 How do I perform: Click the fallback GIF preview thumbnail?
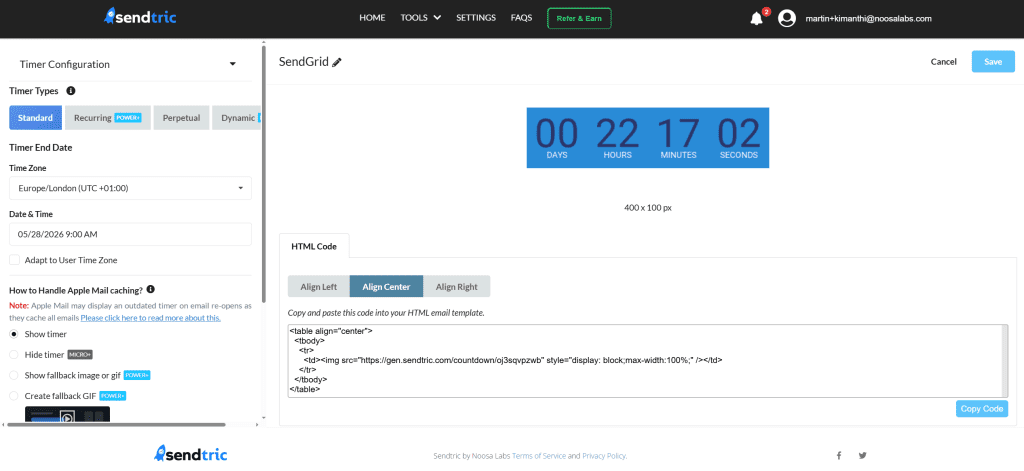[67, 414]
